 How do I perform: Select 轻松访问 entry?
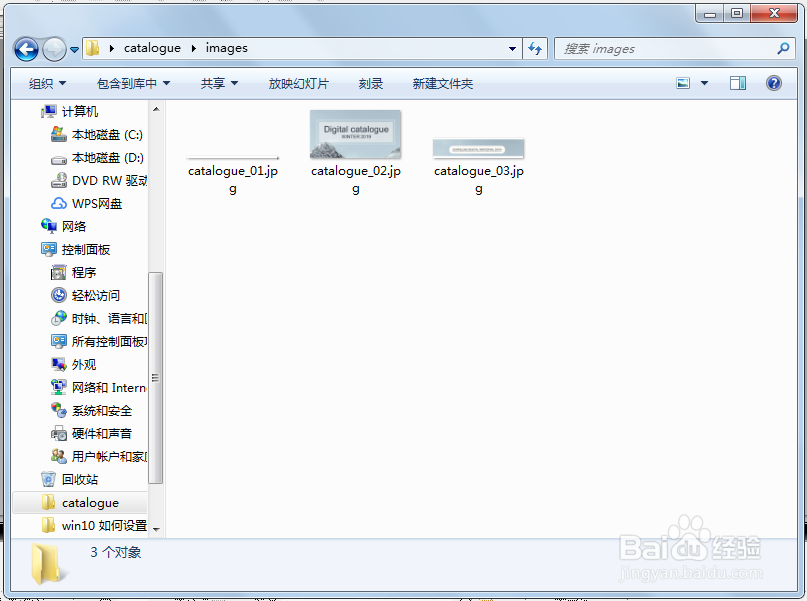pos(96,295)
